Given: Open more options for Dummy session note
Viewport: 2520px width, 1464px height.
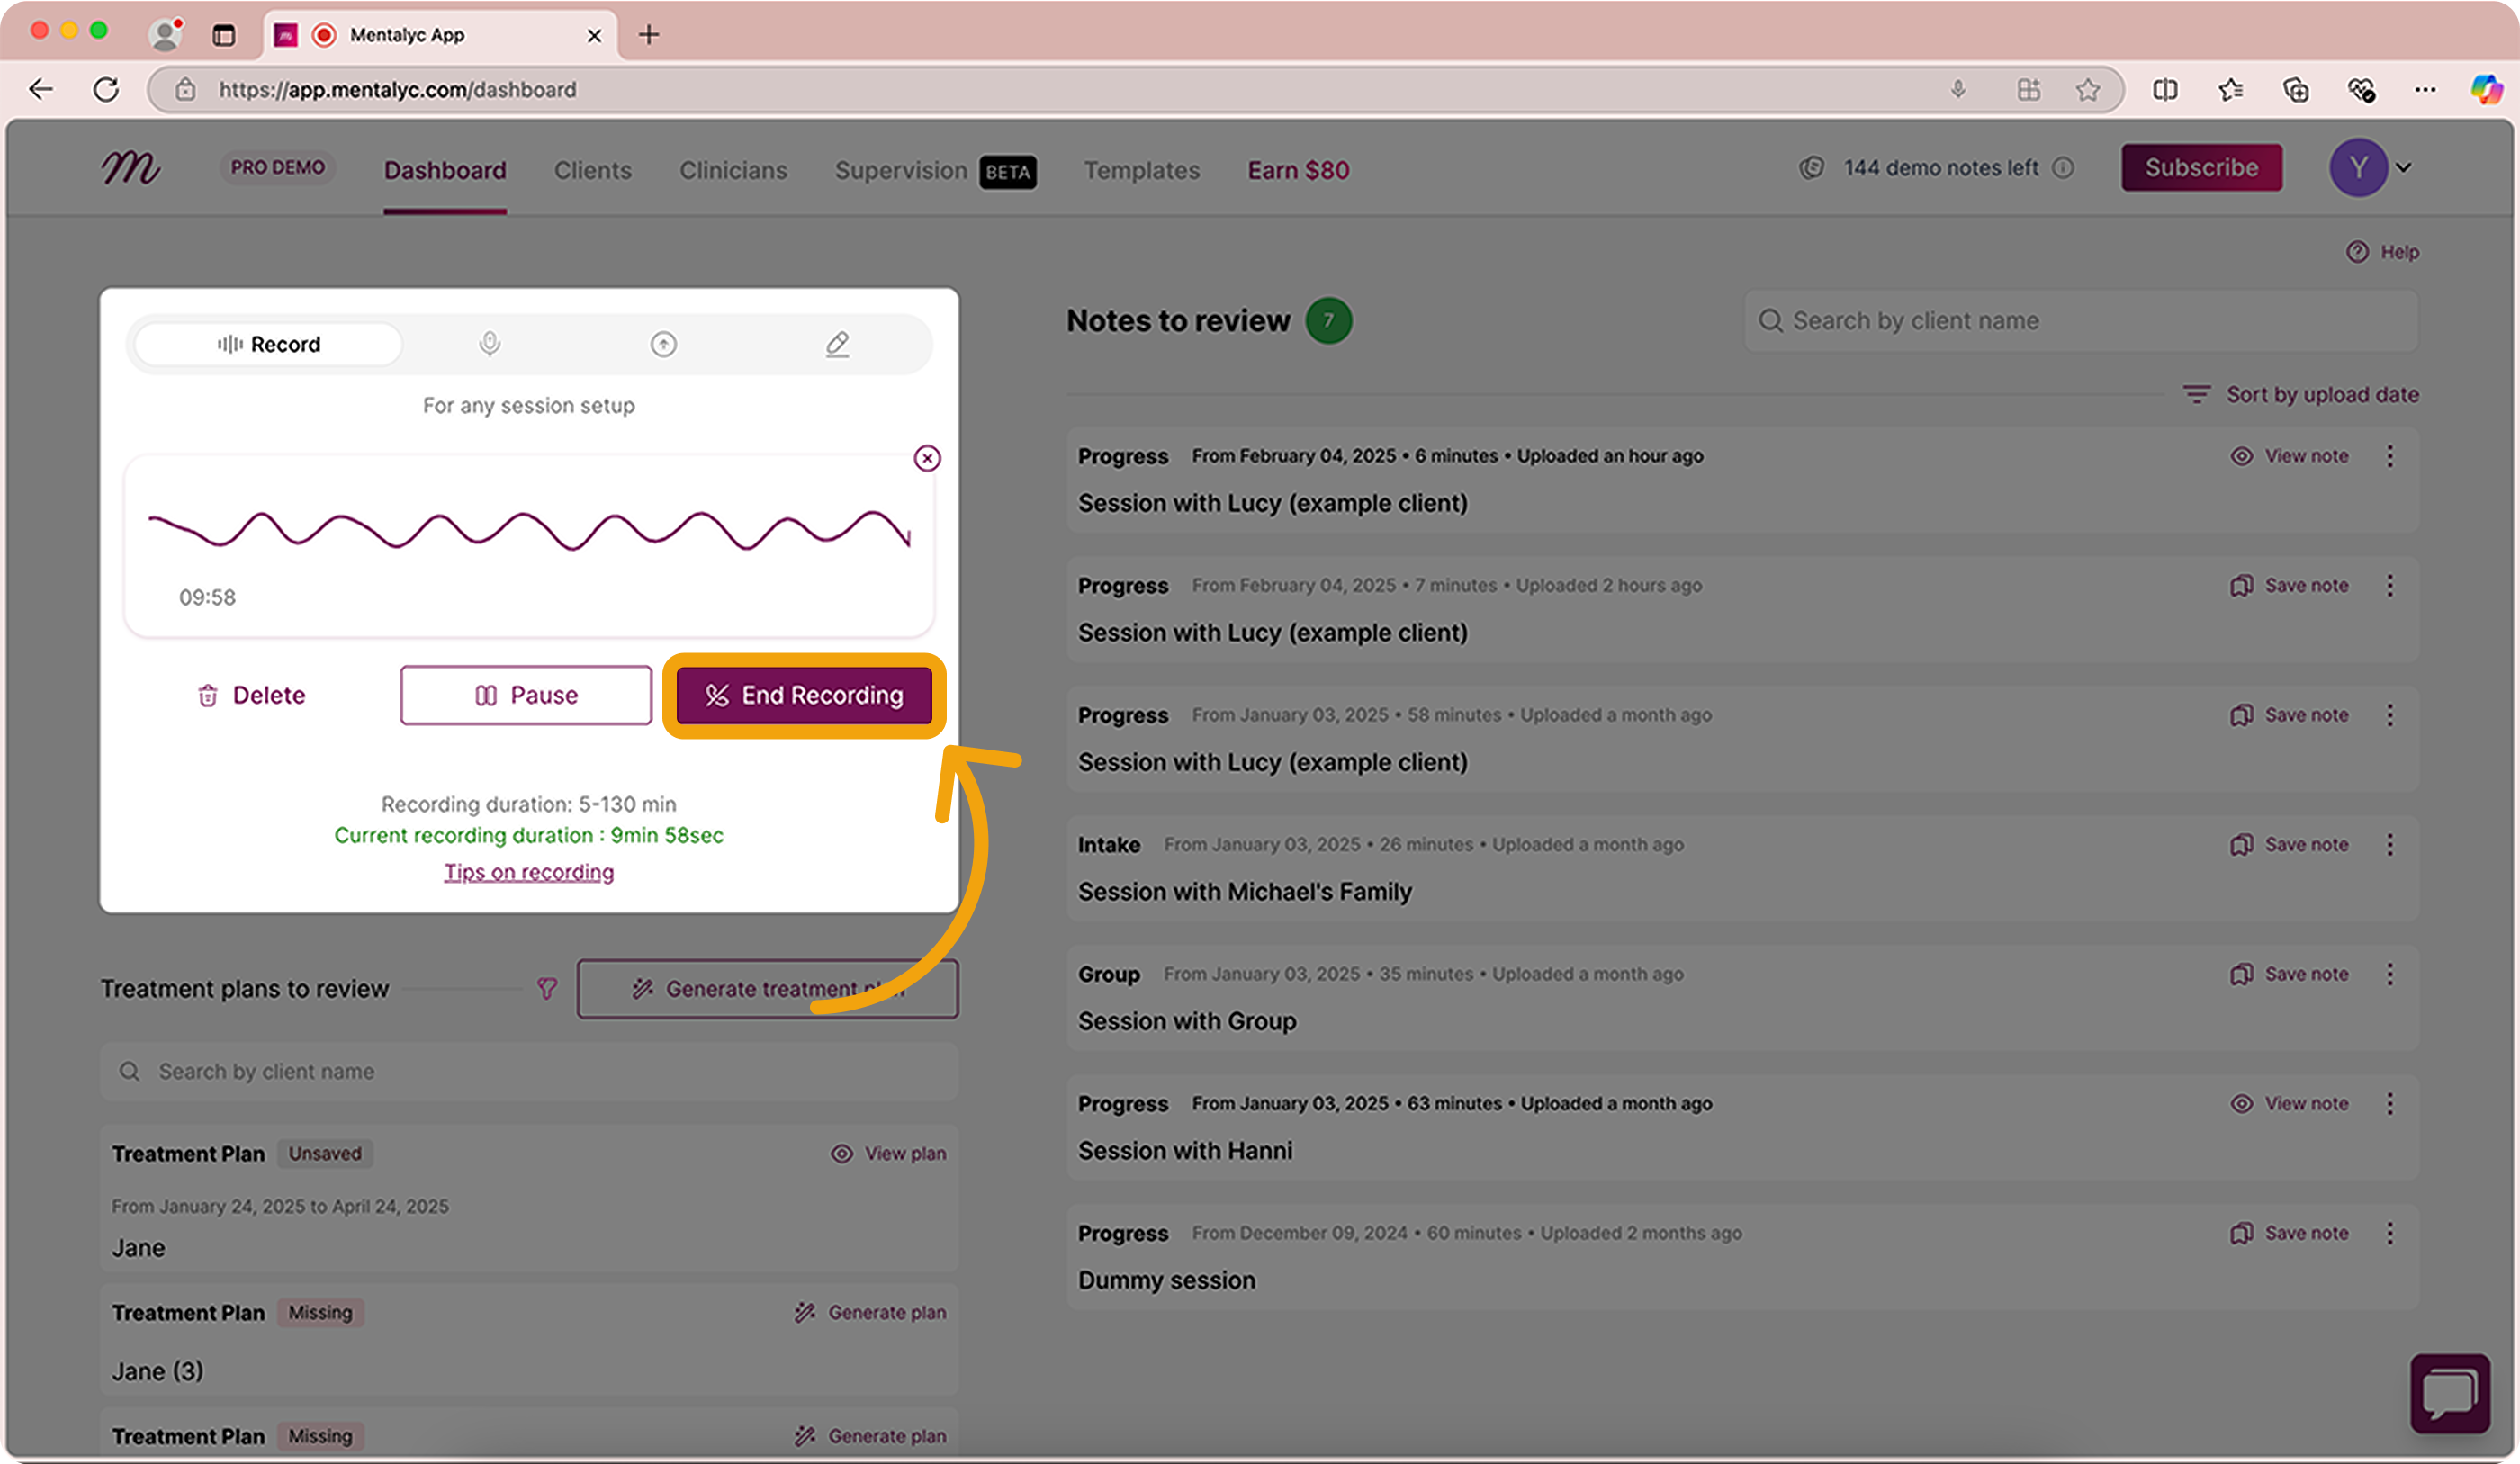Looking at the screenshot, I should 2390,1234.
